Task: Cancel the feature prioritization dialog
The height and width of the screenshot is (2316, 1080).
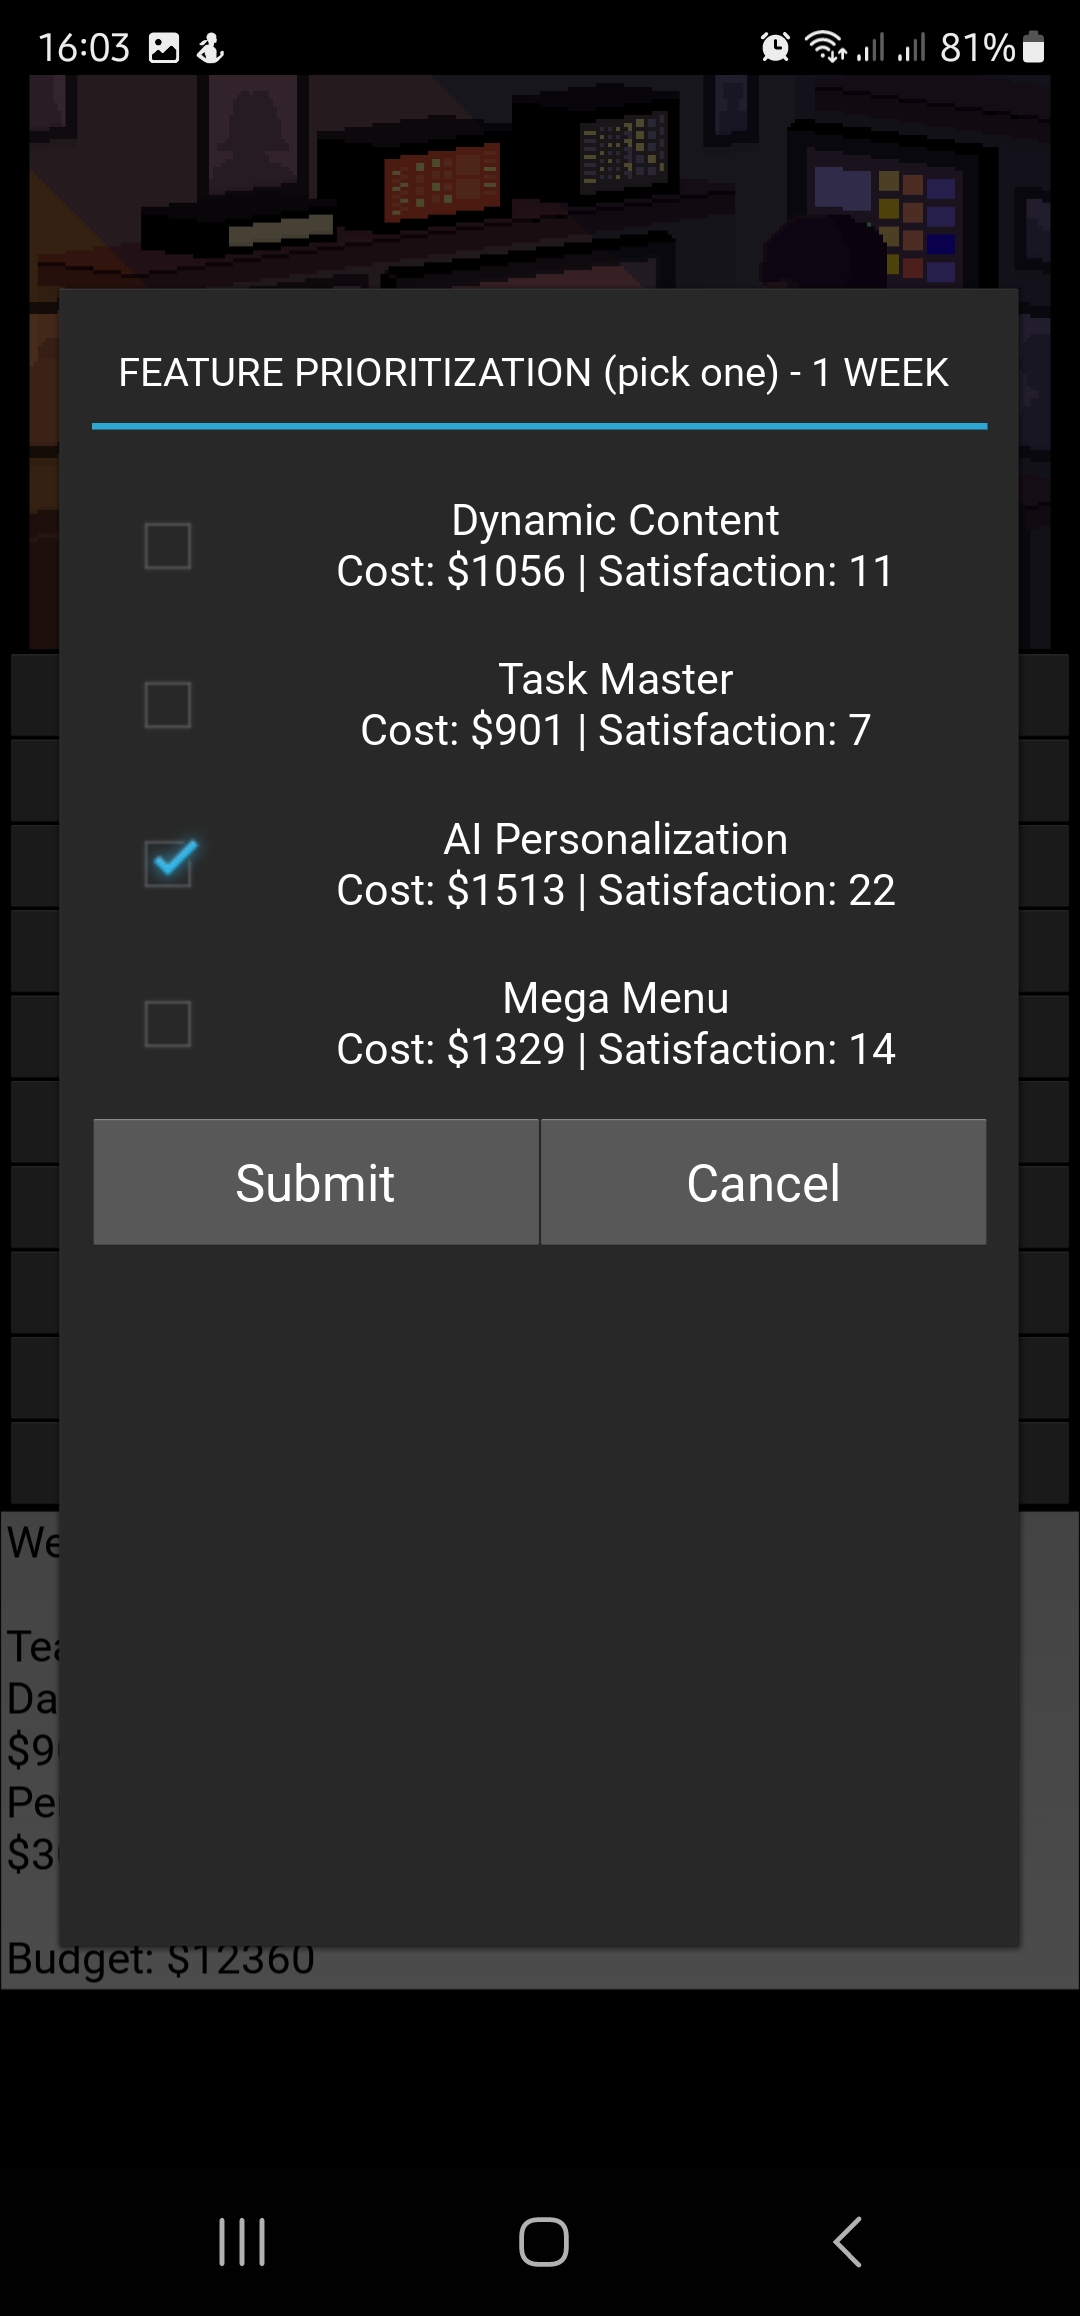Action: pyautogui.click(x=763, y=1182)
